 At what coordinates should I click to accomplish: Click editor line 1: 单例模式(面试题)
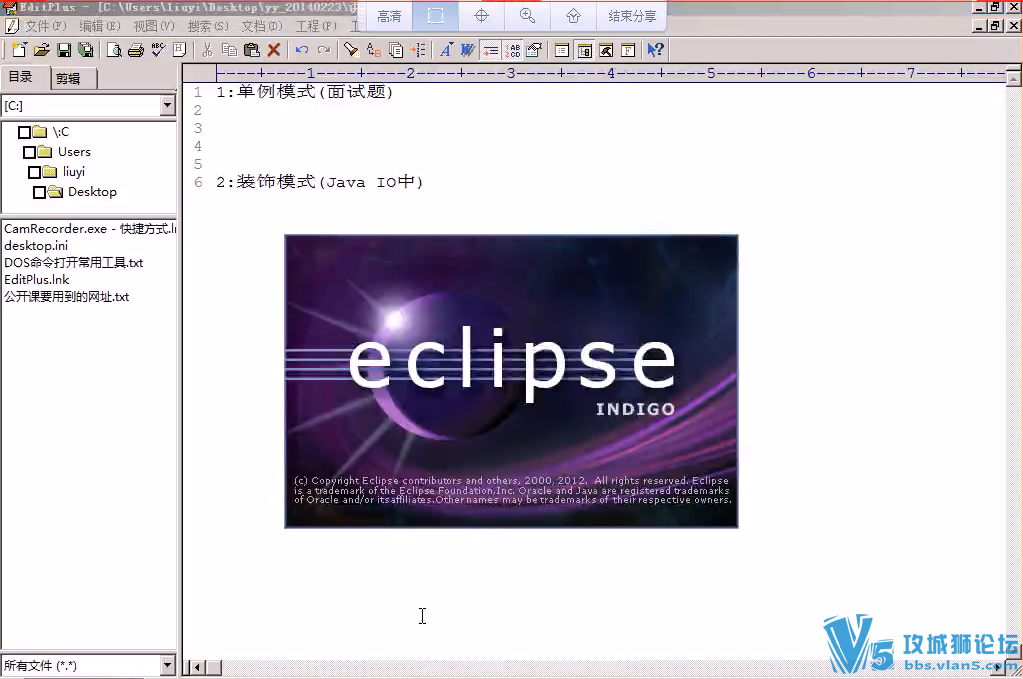click(x=305, y=92)
